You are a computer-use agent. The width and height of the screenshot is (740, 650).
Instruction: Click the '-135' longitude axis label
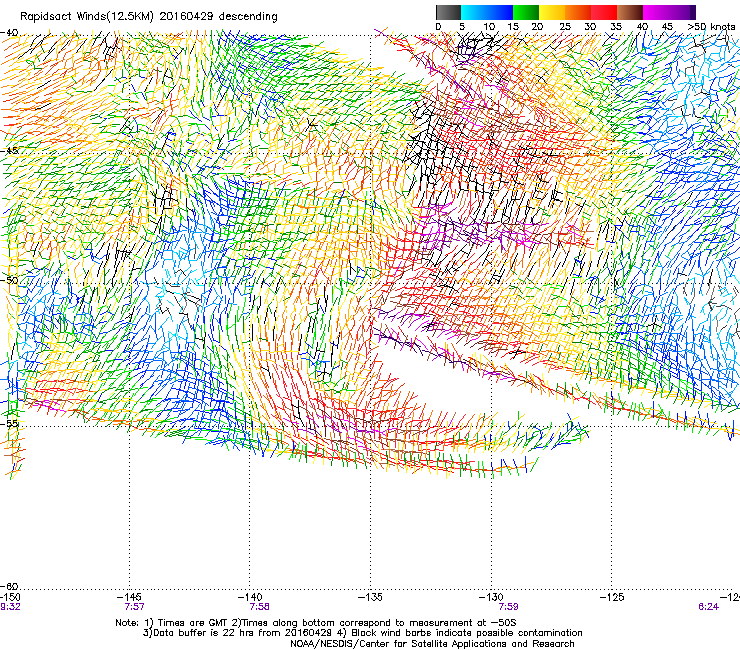tap(370, 597)
